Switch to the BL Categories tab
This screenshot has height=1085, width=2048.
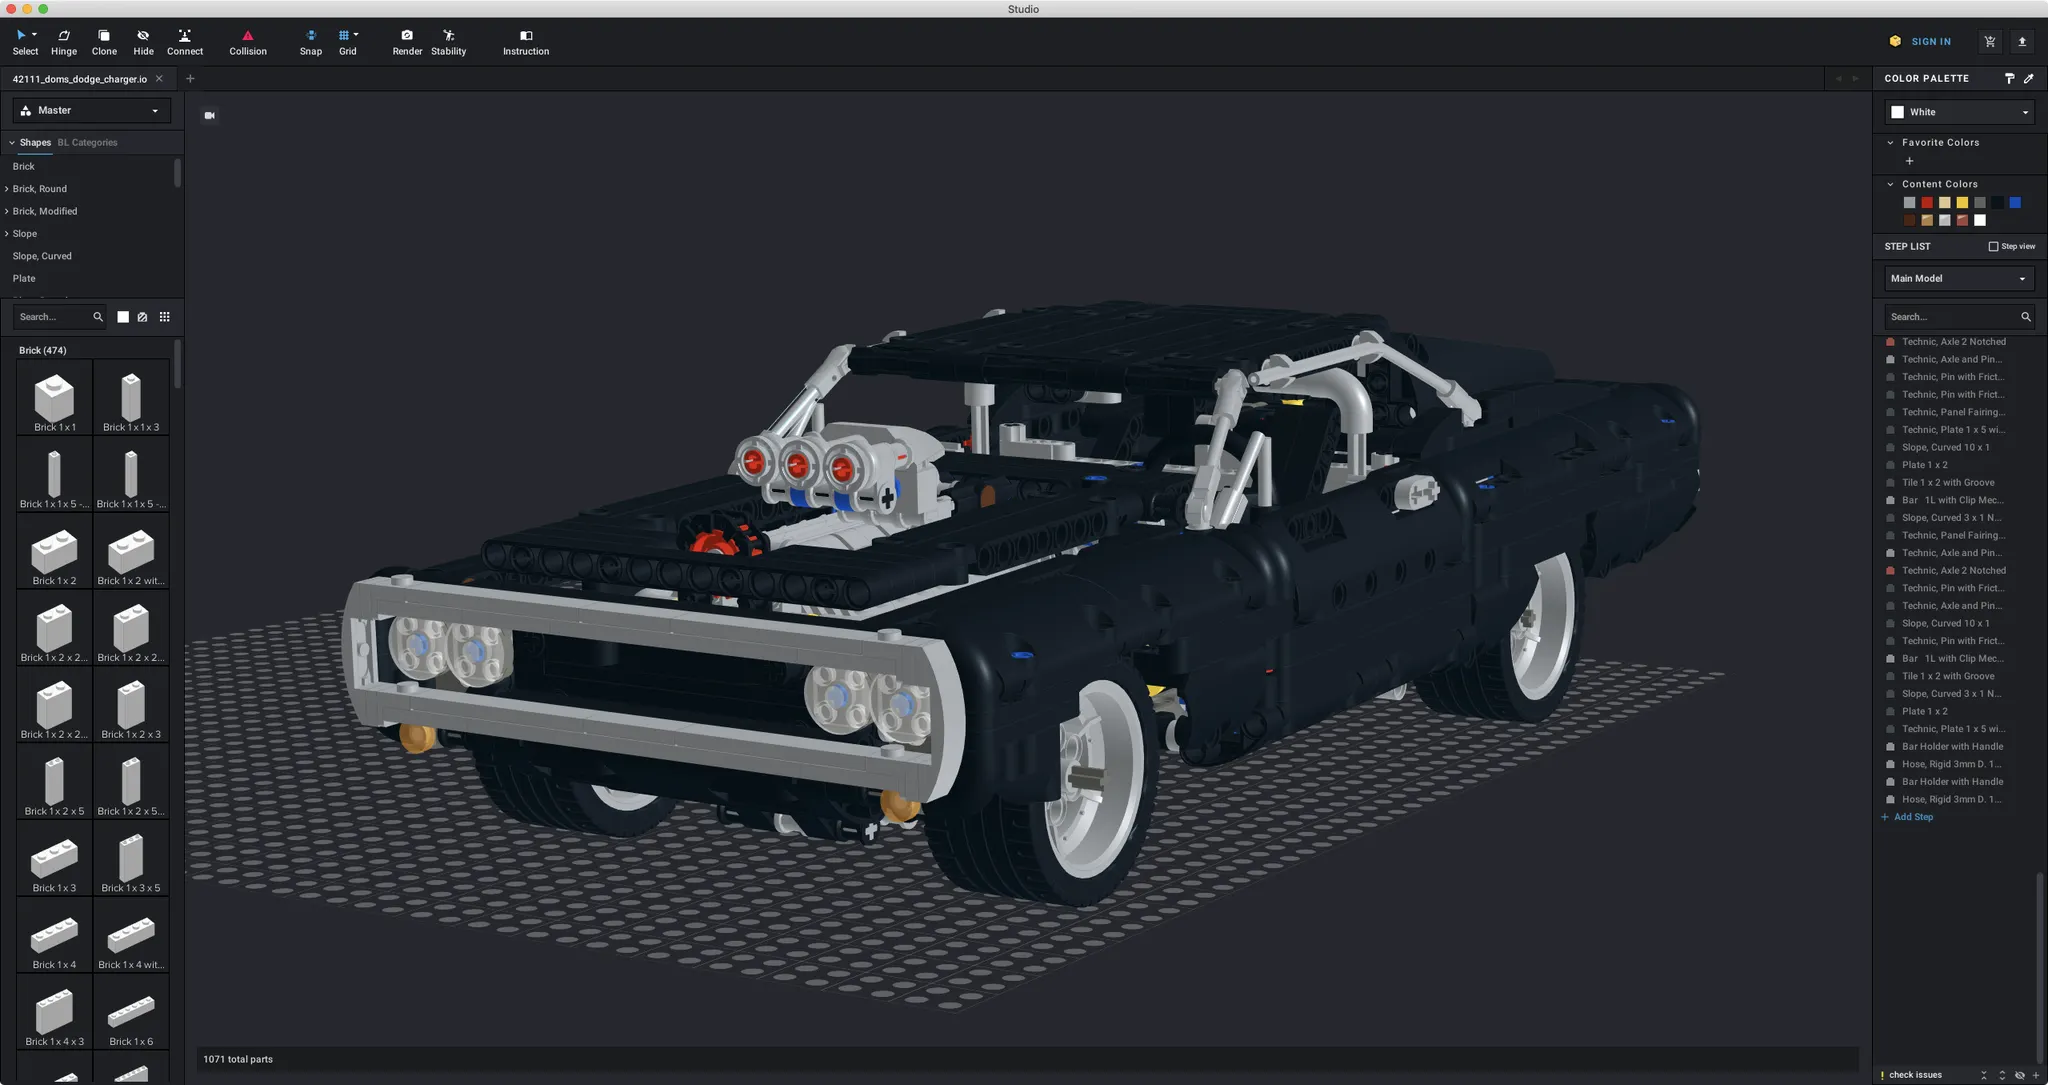pyautogui.click(x=89, y=142)
